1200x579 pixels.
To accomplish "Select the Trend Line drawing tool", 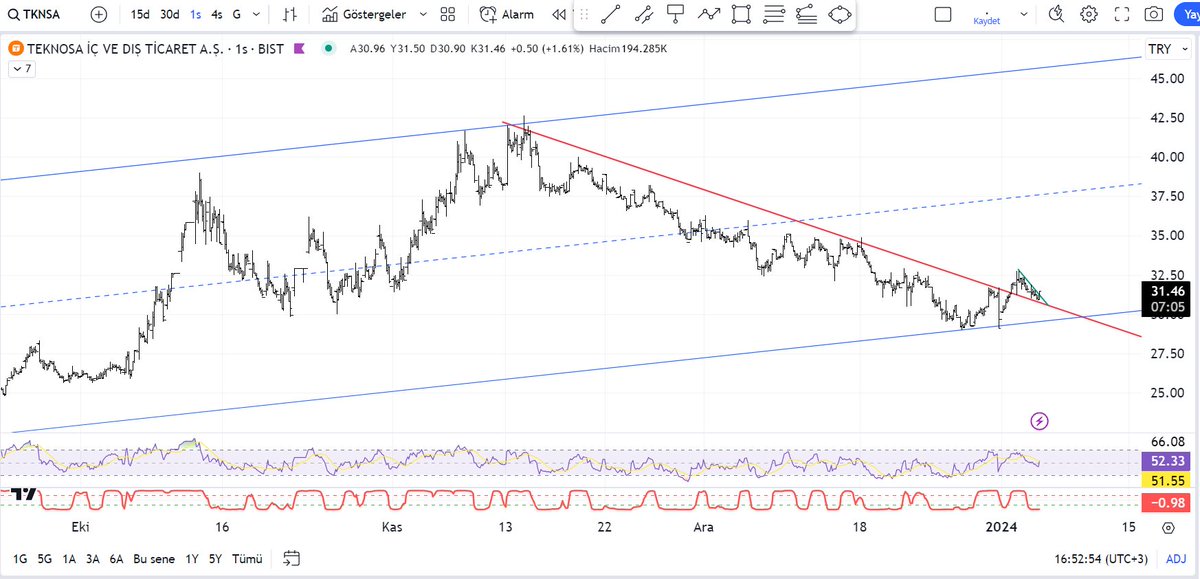I will (x=610, y=14).
